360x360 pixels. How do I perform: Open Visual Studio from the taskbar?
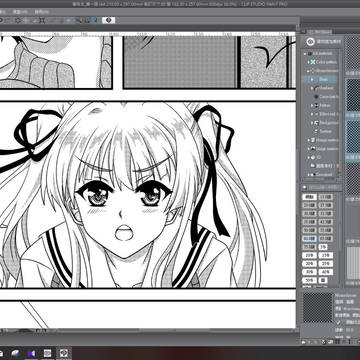point(32,353)
